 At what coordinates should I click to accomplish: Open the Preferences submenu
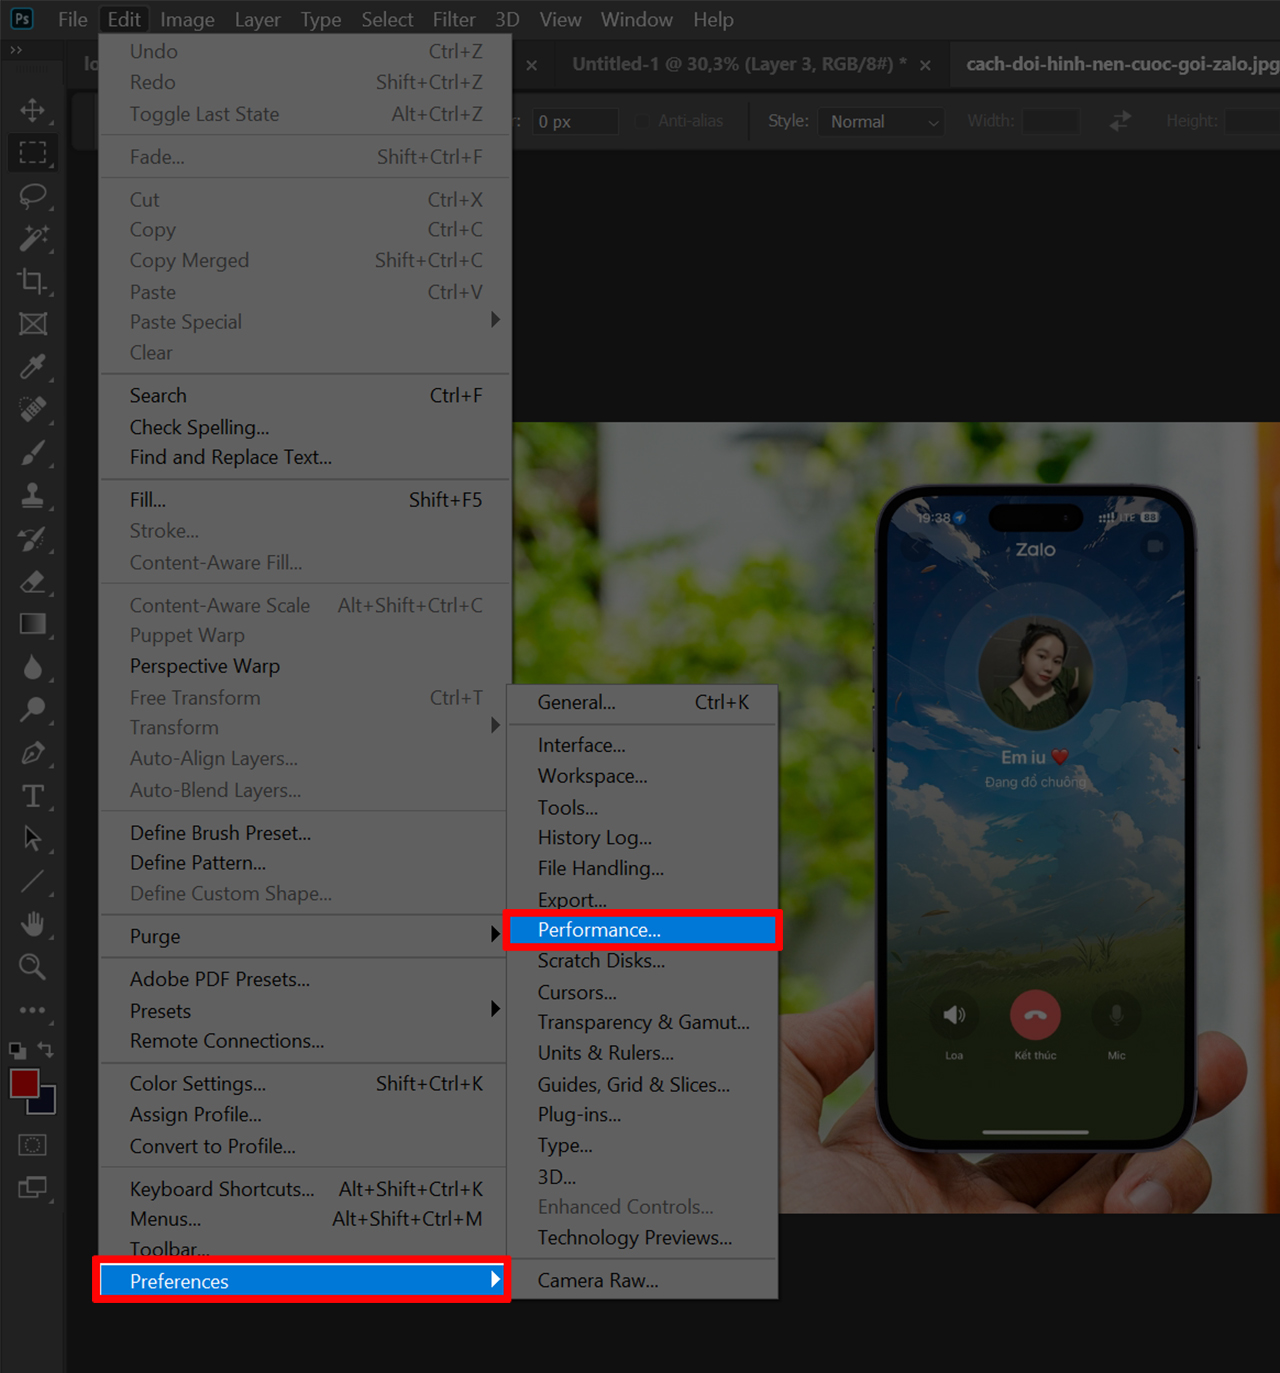click(302, 1281)
